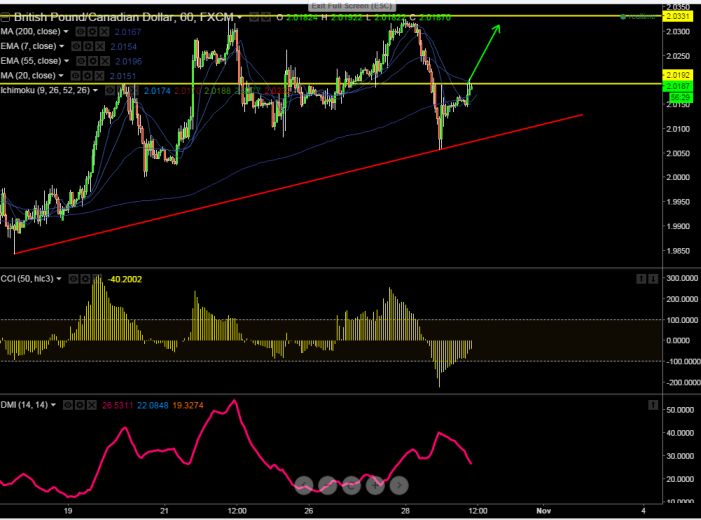Remove the EMA (7, close) indicator
The image size is (701, 520).
100,46
